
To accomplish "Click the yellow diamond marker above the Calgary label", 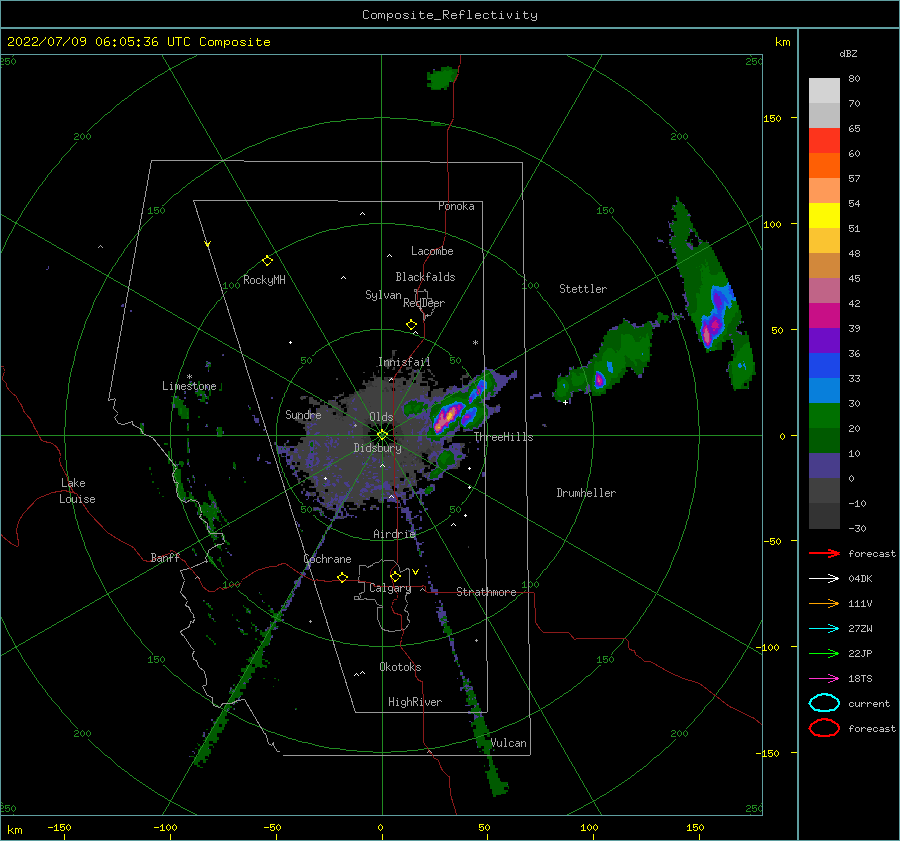I will [x=395, y=576].
